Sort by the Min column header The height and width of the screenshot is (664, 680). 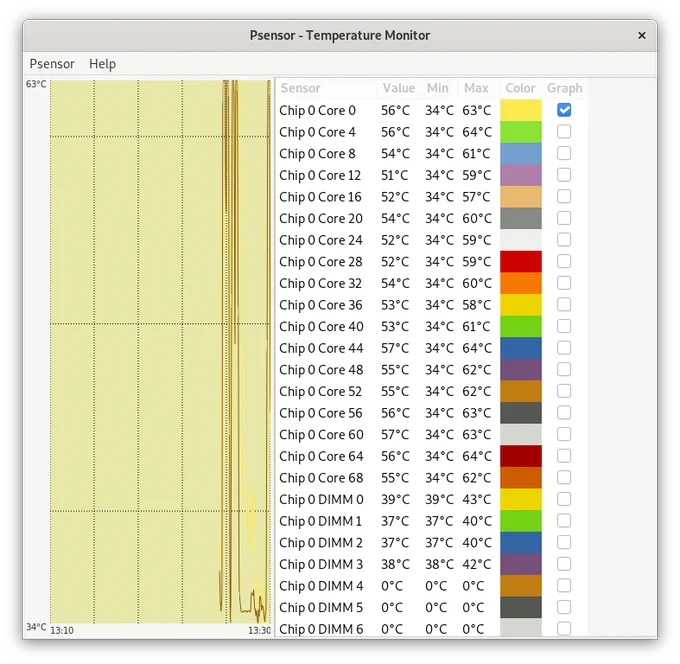coord(438,88)
